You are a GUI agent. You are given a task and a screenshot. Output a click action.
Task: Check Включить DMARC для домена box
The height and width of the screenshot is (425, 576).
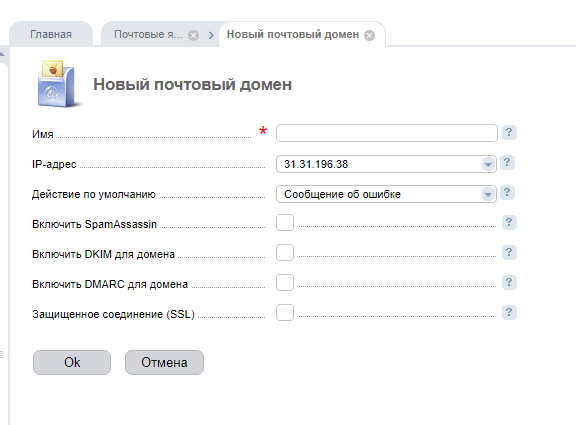click(x=285, y=283)
